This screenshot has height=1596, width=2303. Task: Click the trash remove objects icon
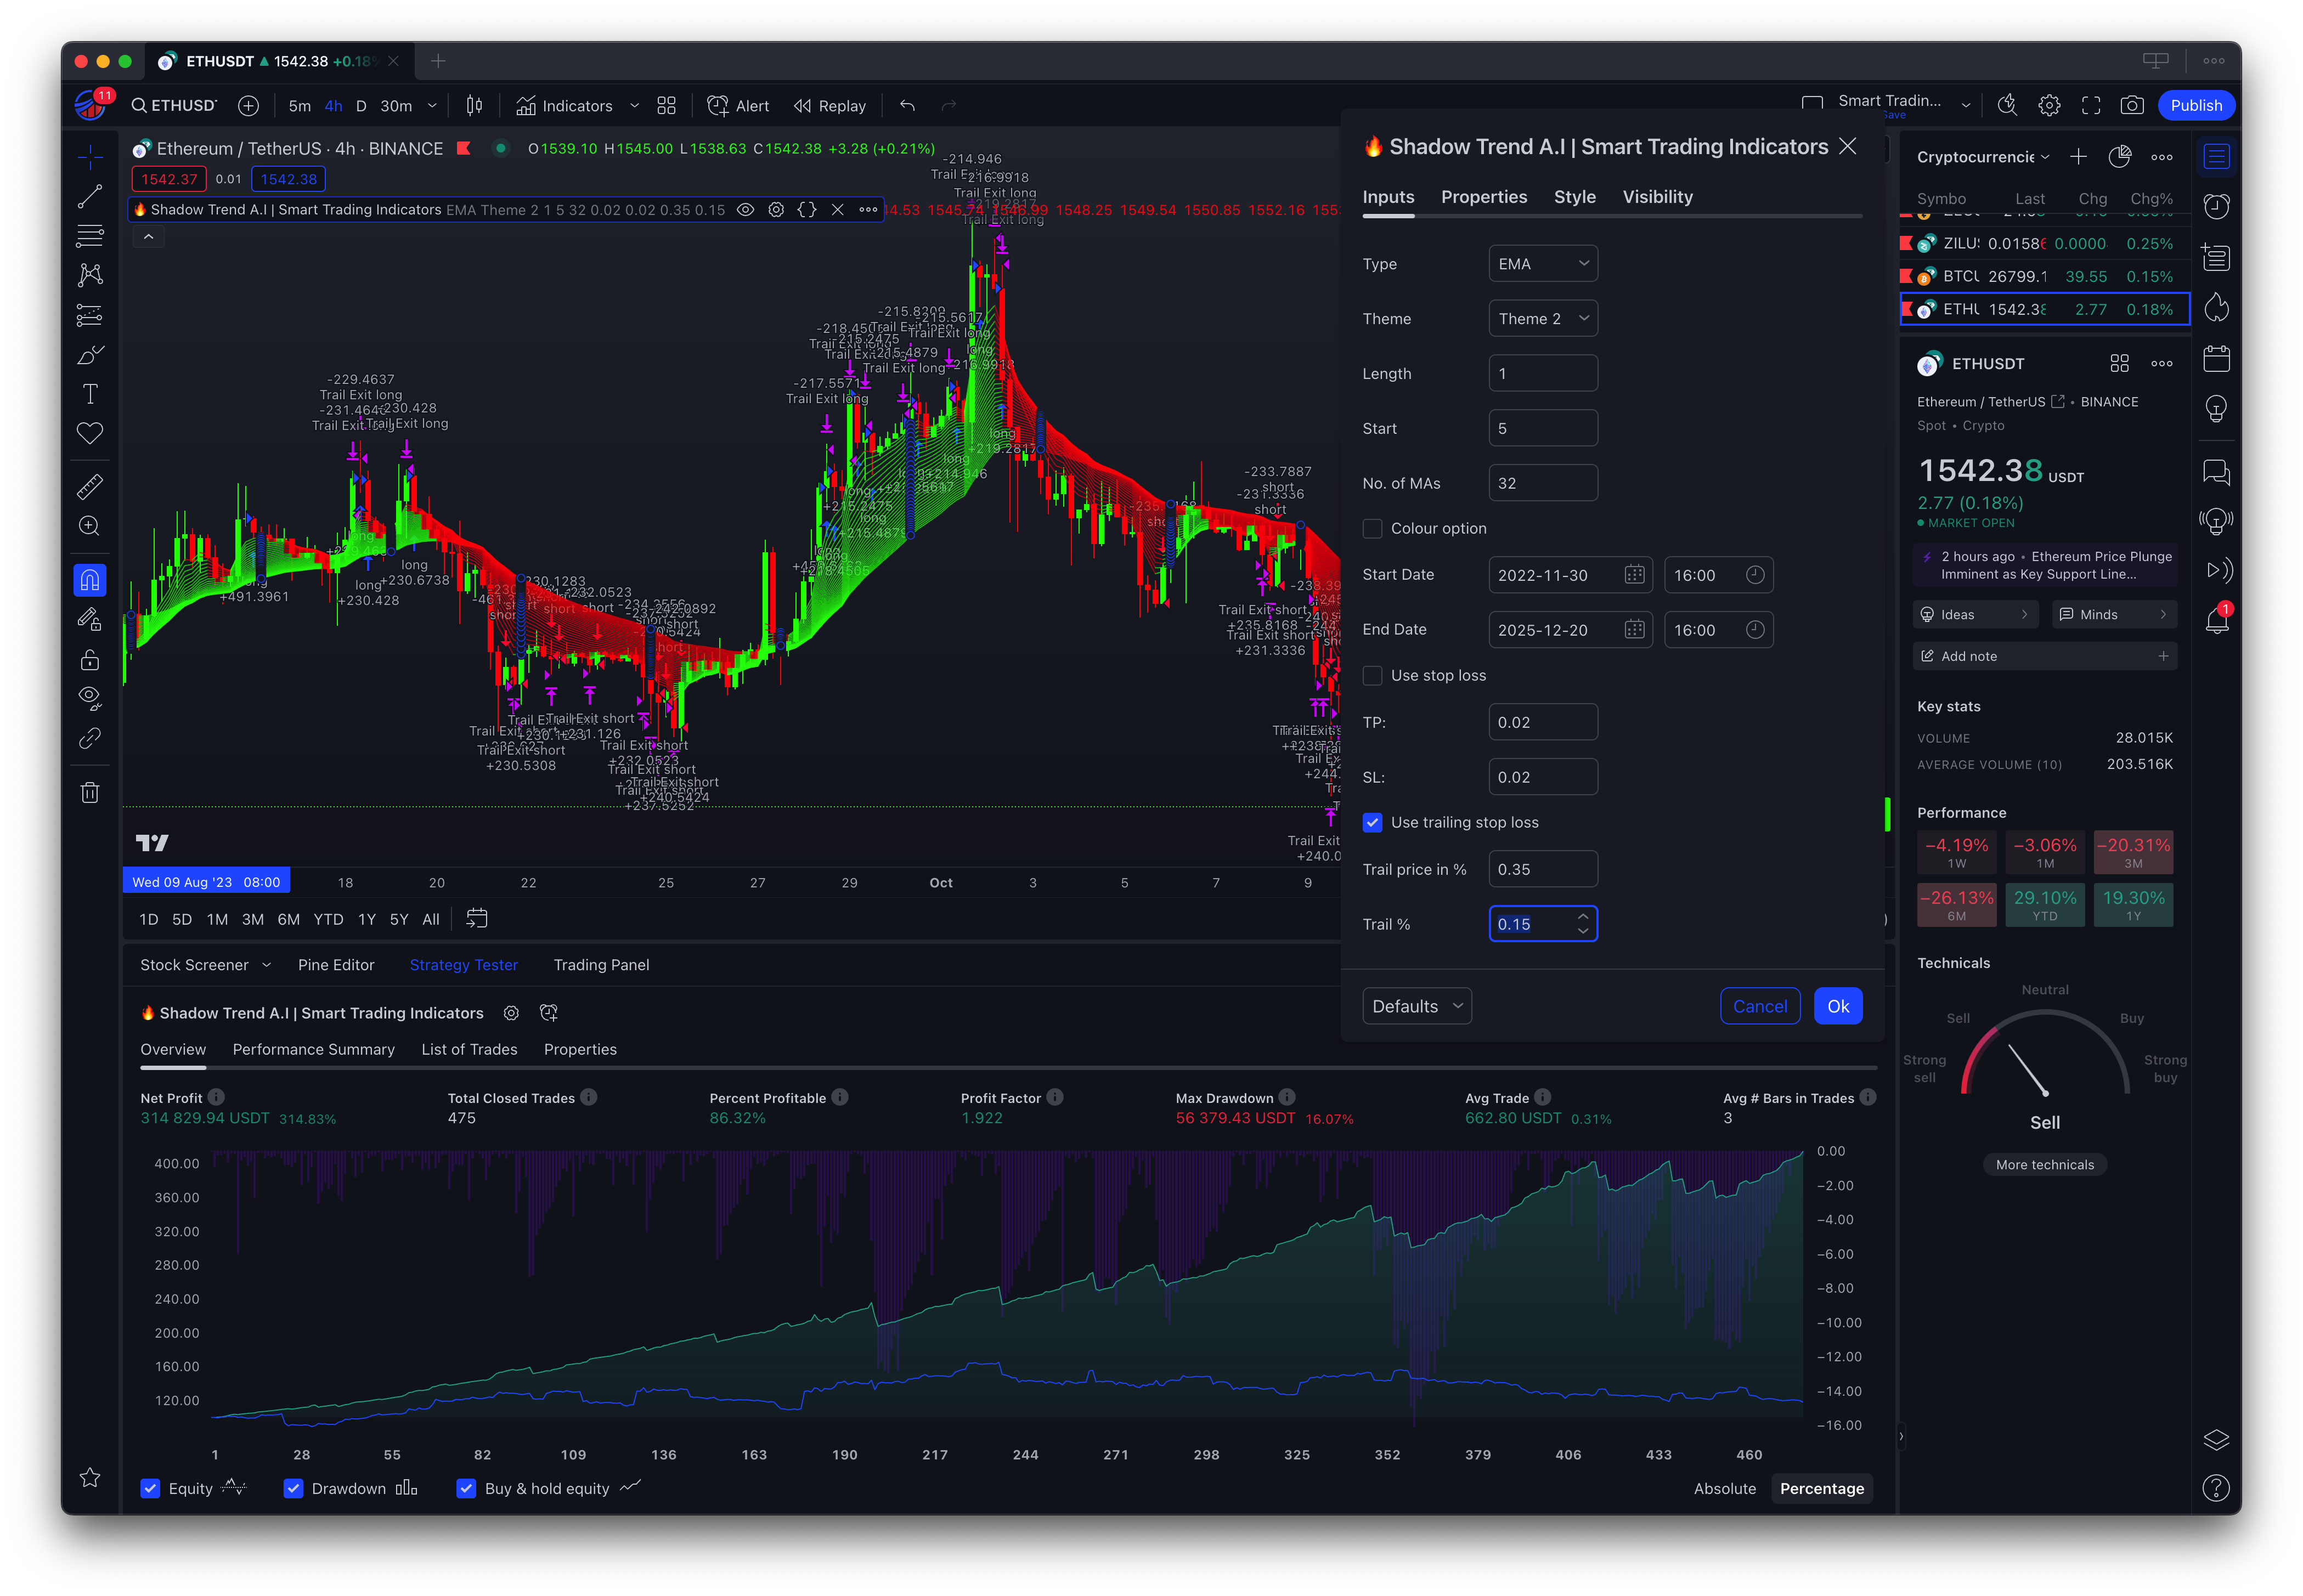pos(90,792)
